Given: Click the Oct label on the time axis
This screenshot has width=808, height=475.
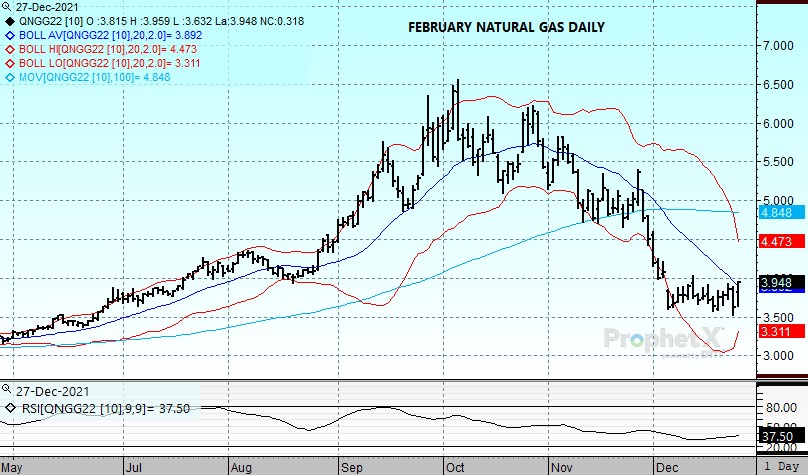Looking at the screenshot, I should tap(454, 466).
